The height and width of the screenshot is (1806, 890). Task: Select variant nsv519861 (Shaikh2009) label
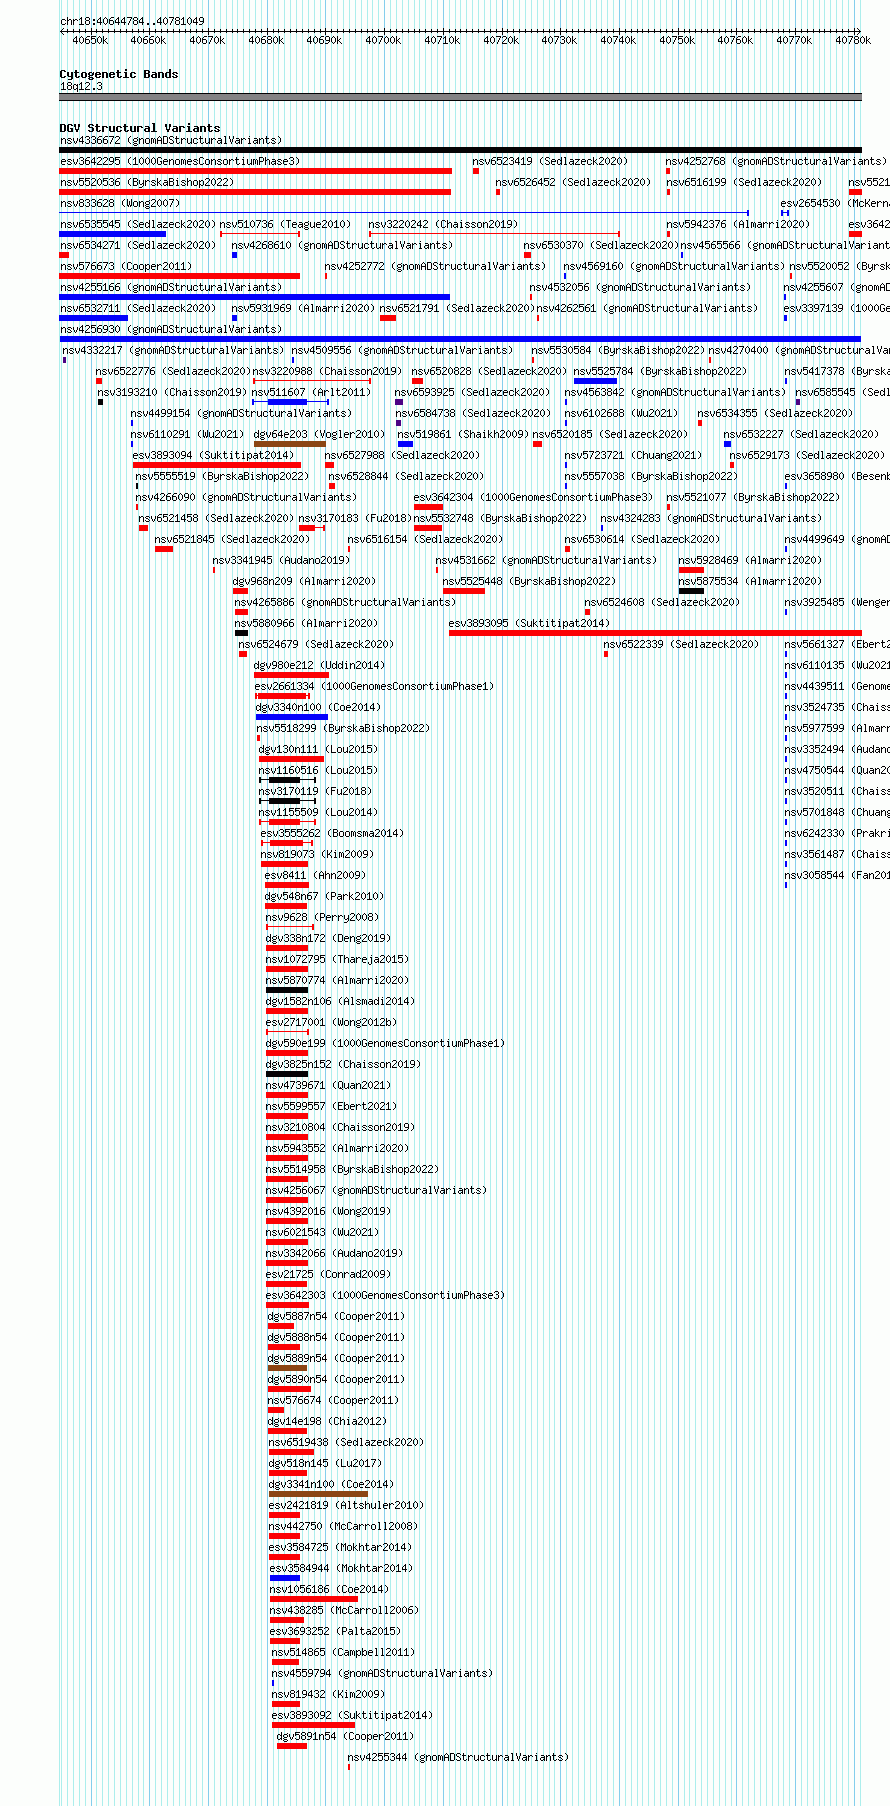(463, 434)
